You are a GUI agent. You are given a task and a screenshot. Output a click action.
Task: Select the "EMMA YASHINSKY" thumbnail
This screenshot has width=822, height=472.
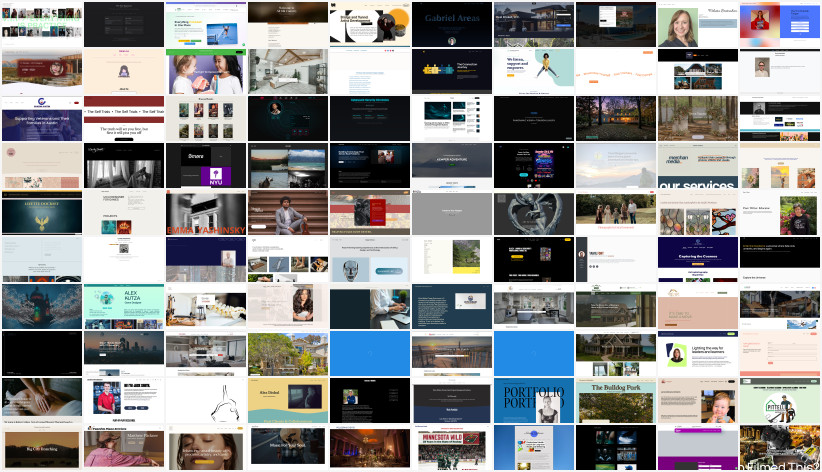(206, 212)
